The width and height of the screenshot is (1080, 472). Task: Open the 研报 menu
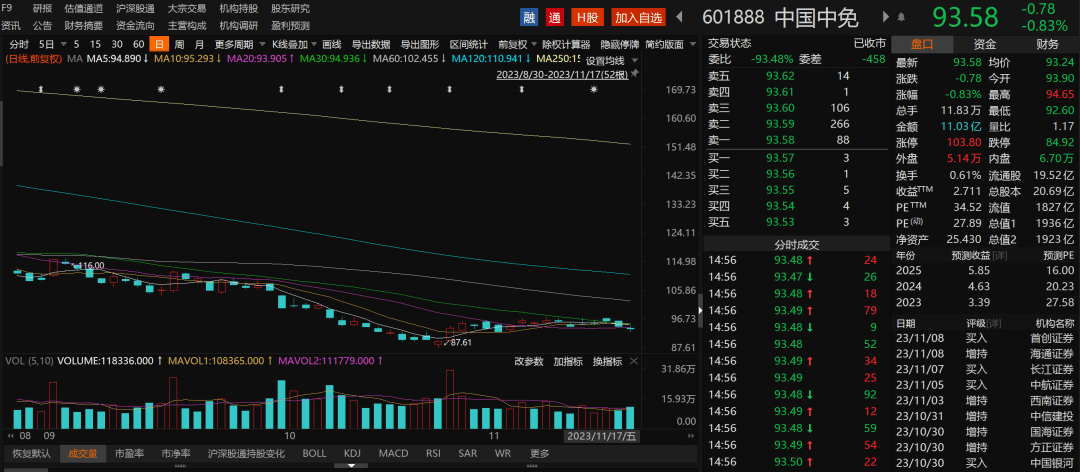point(42,9)
